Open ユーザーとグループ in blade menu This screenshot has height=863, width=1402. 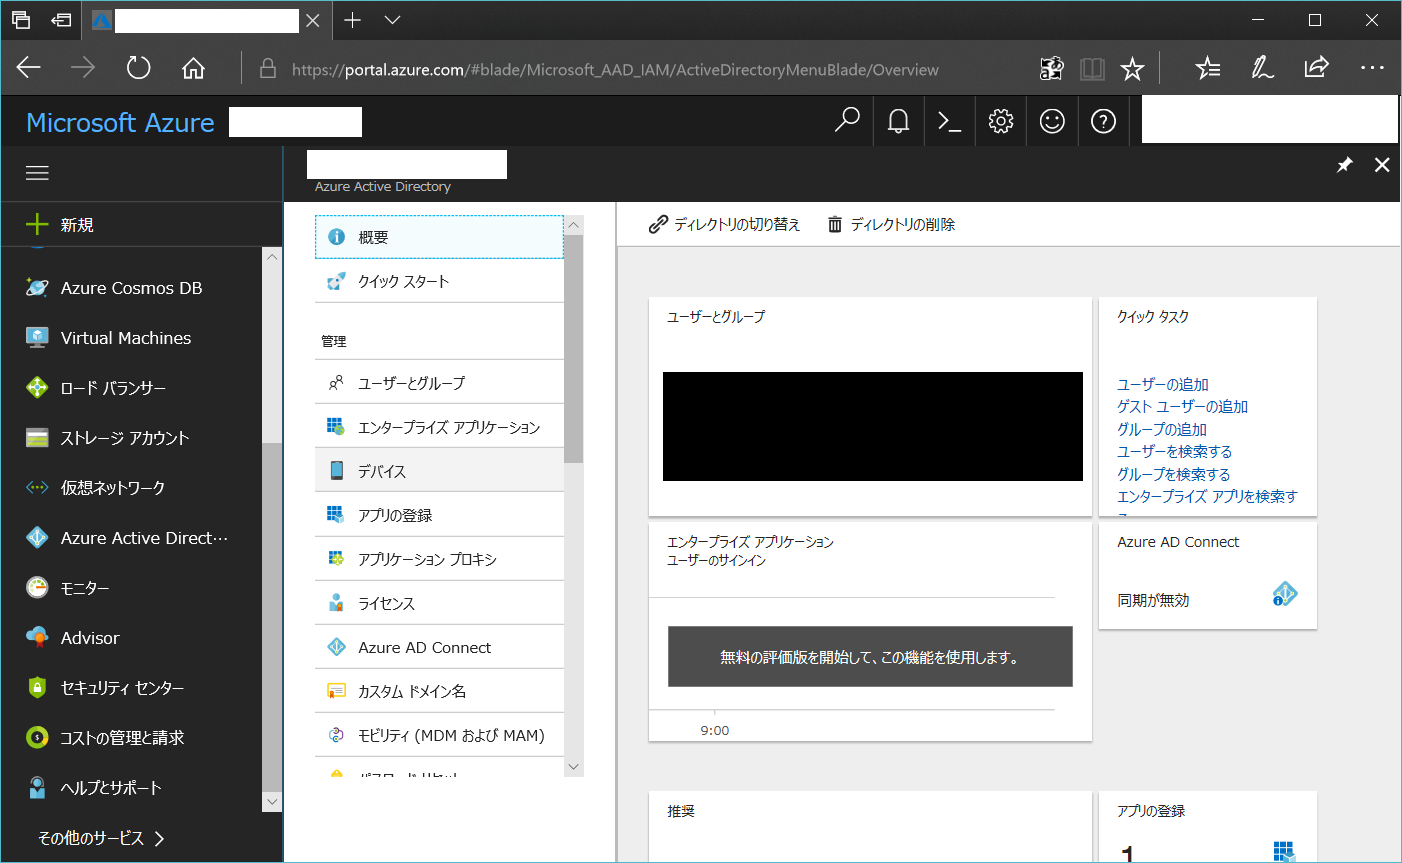pyautogui.click(x=439, y=383)
